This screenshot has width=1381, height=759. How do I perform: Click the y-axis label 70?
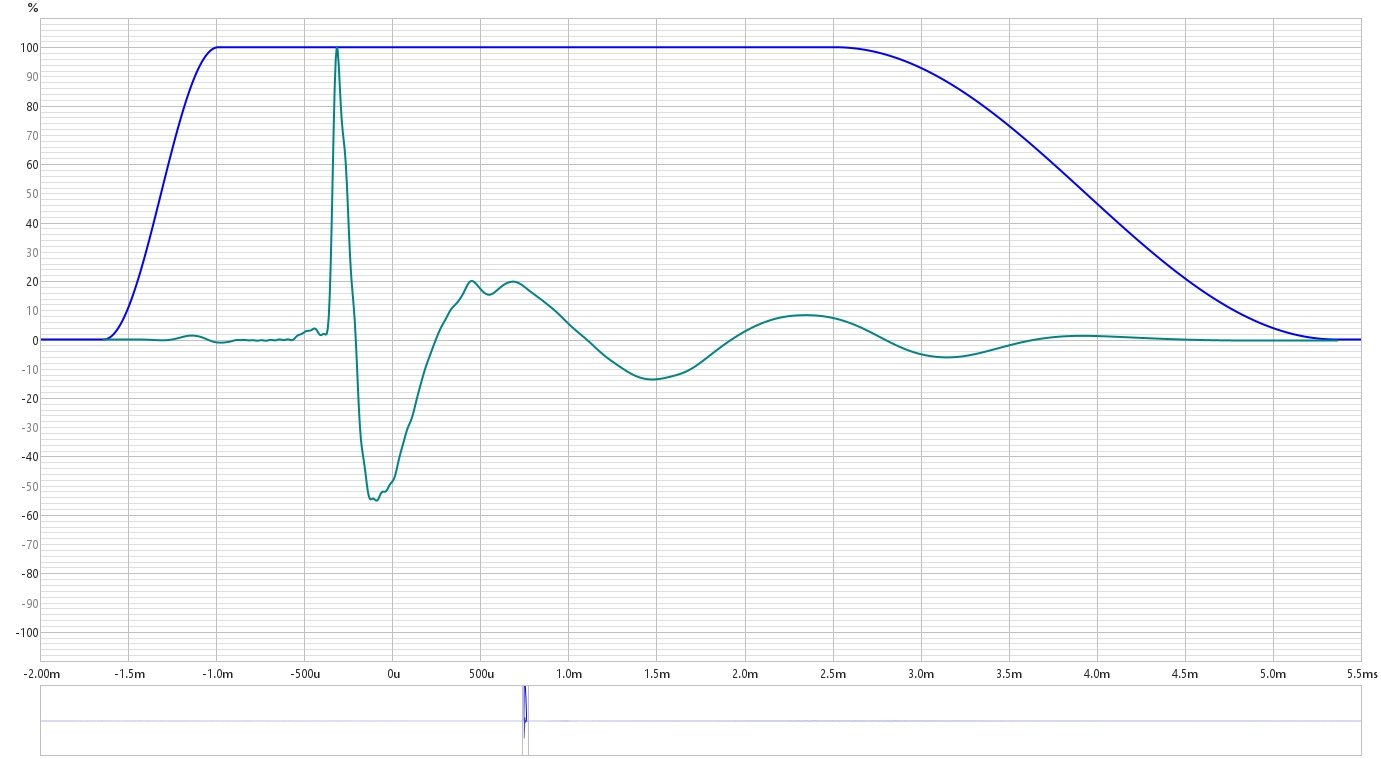tap(31, 135)
